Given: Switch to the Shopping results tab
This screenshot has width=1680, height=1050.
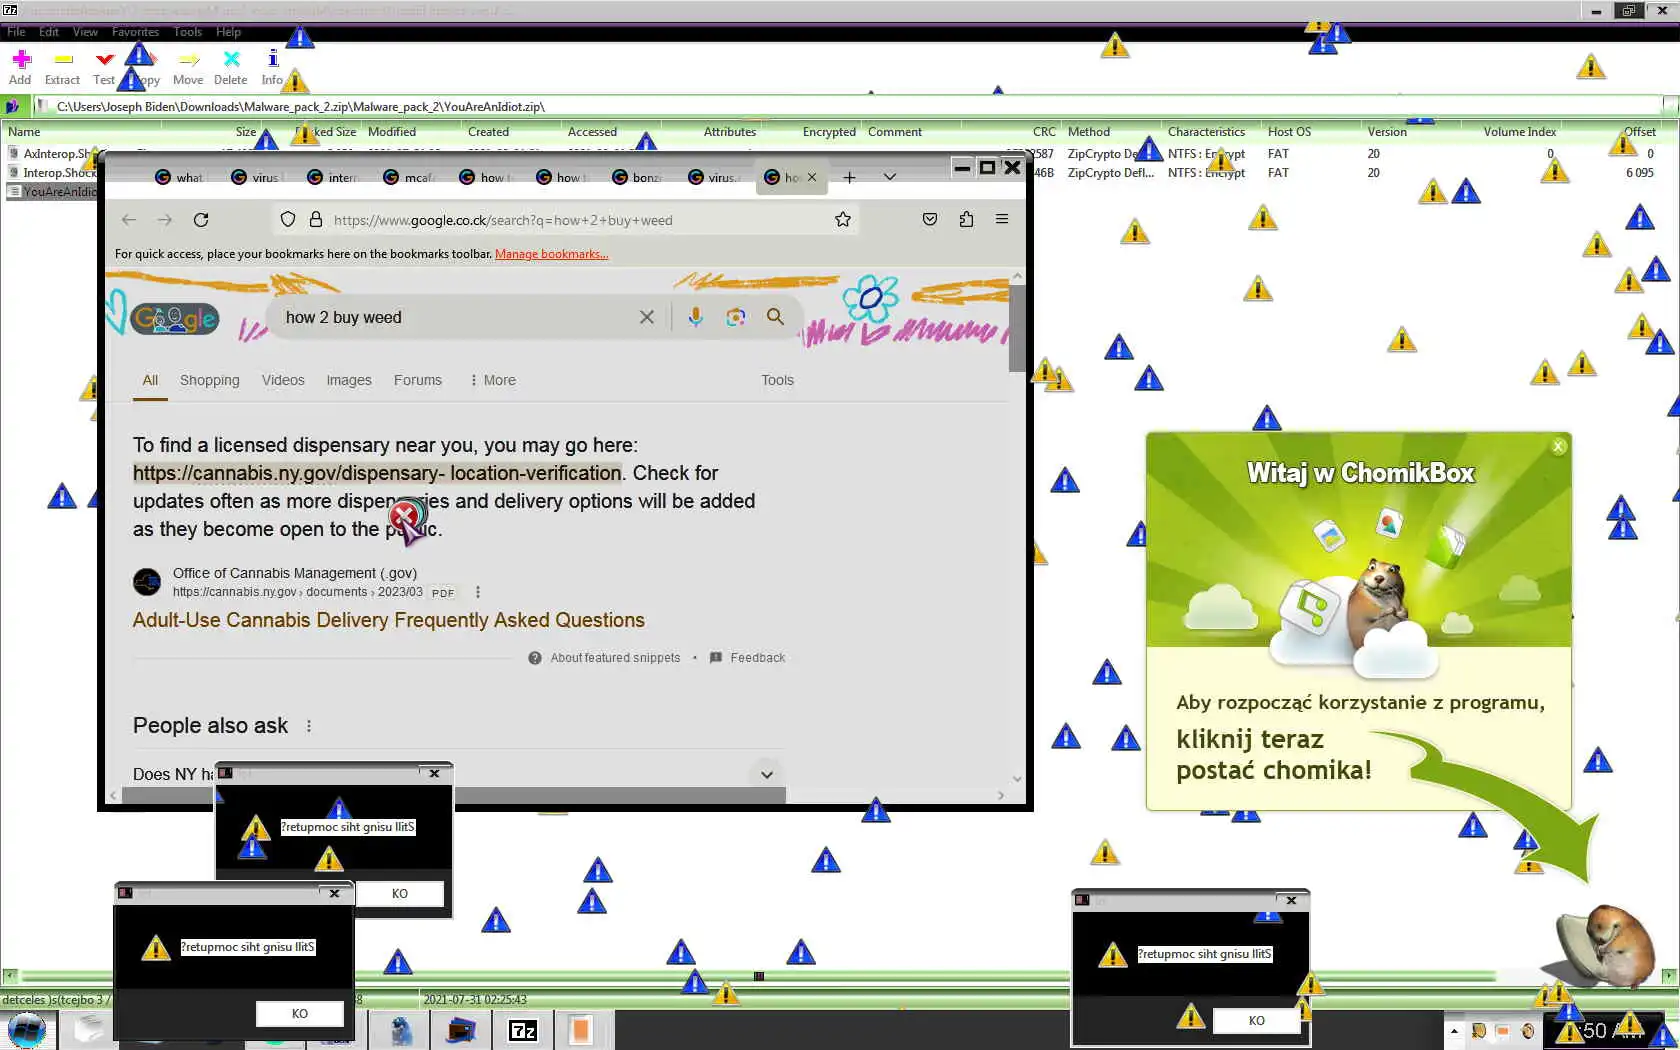Looking at the screenshot, I should [210, 380].
